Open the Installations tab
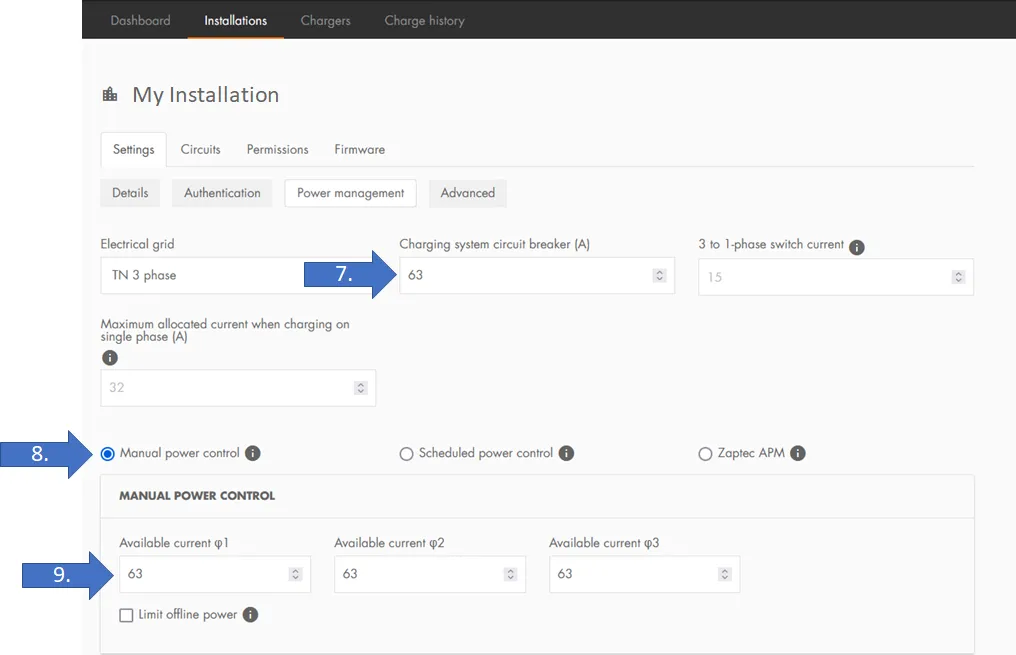 [x=236, y=20]
